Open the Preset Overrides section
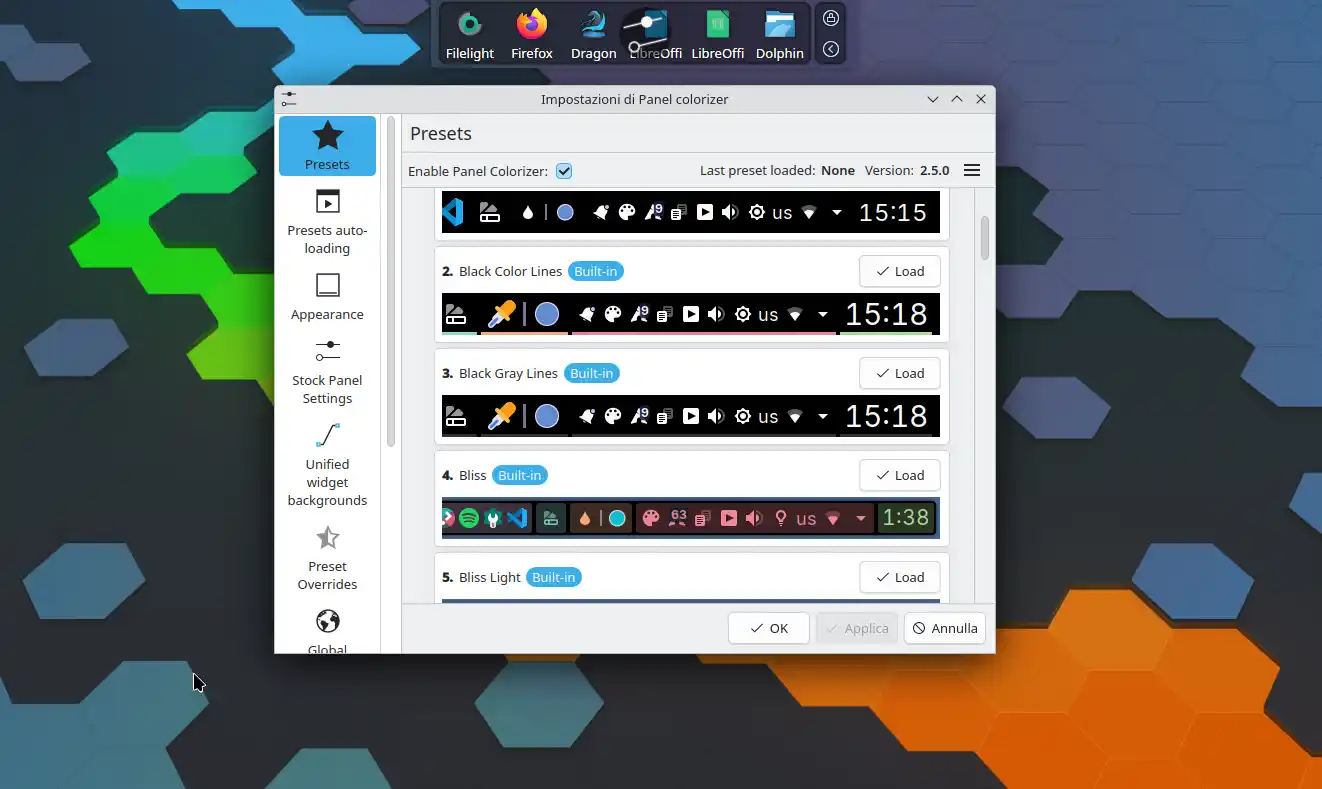Image resolution: width=1322 pixels, height=789 pixels. 327,557
